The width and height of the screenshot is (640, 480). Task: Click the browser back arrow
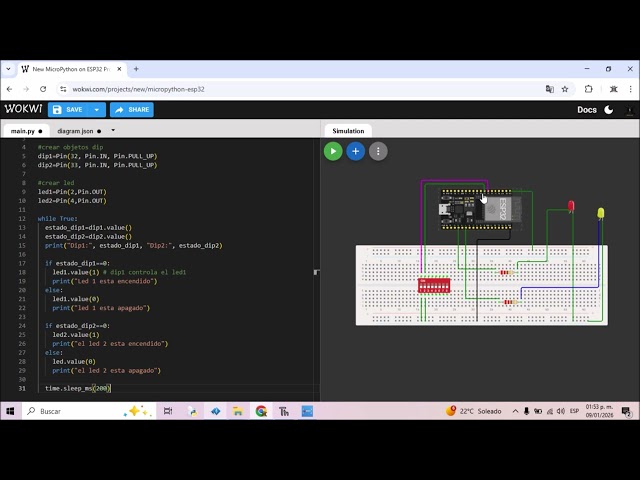(x=9, y=89)
